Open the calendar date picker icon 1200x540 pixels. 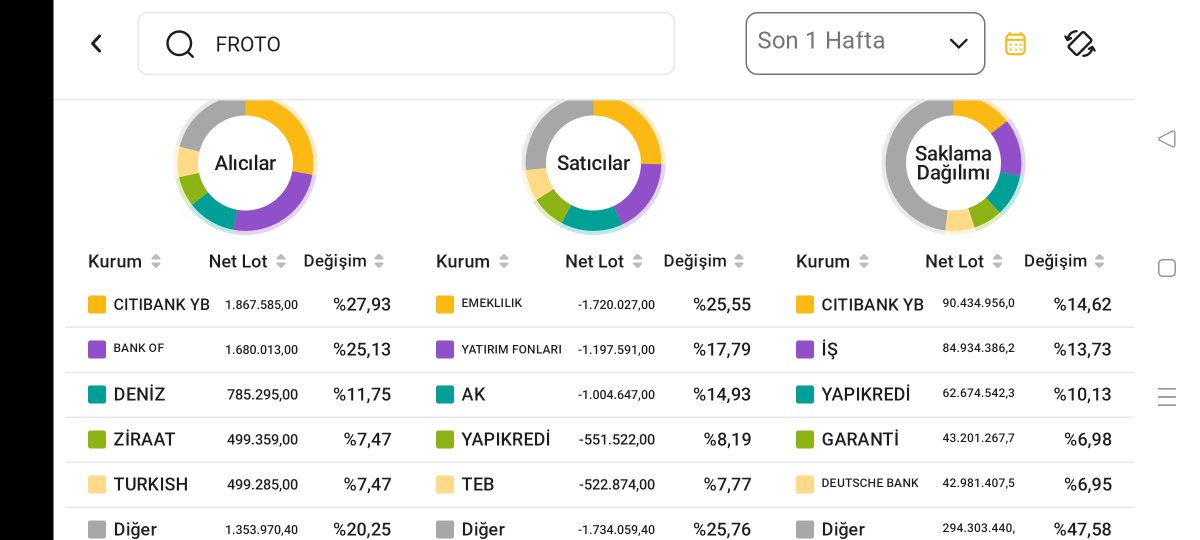coord(1015,43)
